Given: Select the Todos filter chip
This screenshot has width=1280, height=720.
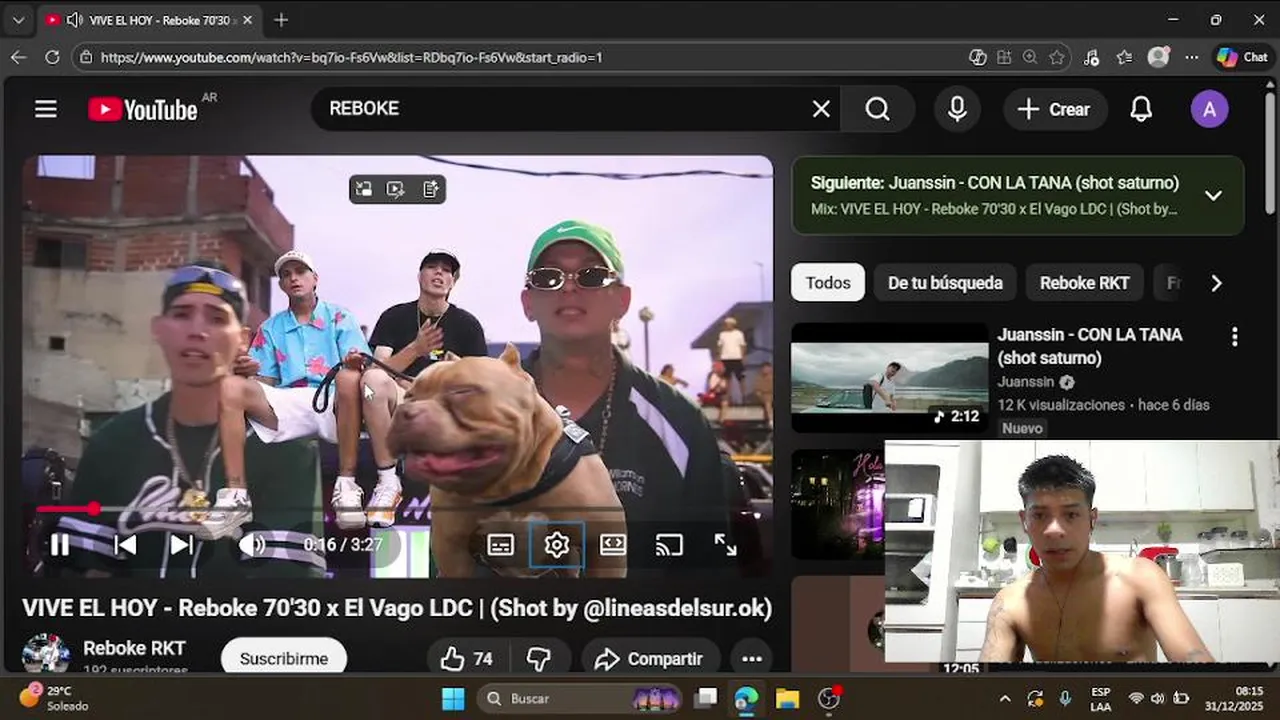Looking at the screenshot, I should point(828,283).
